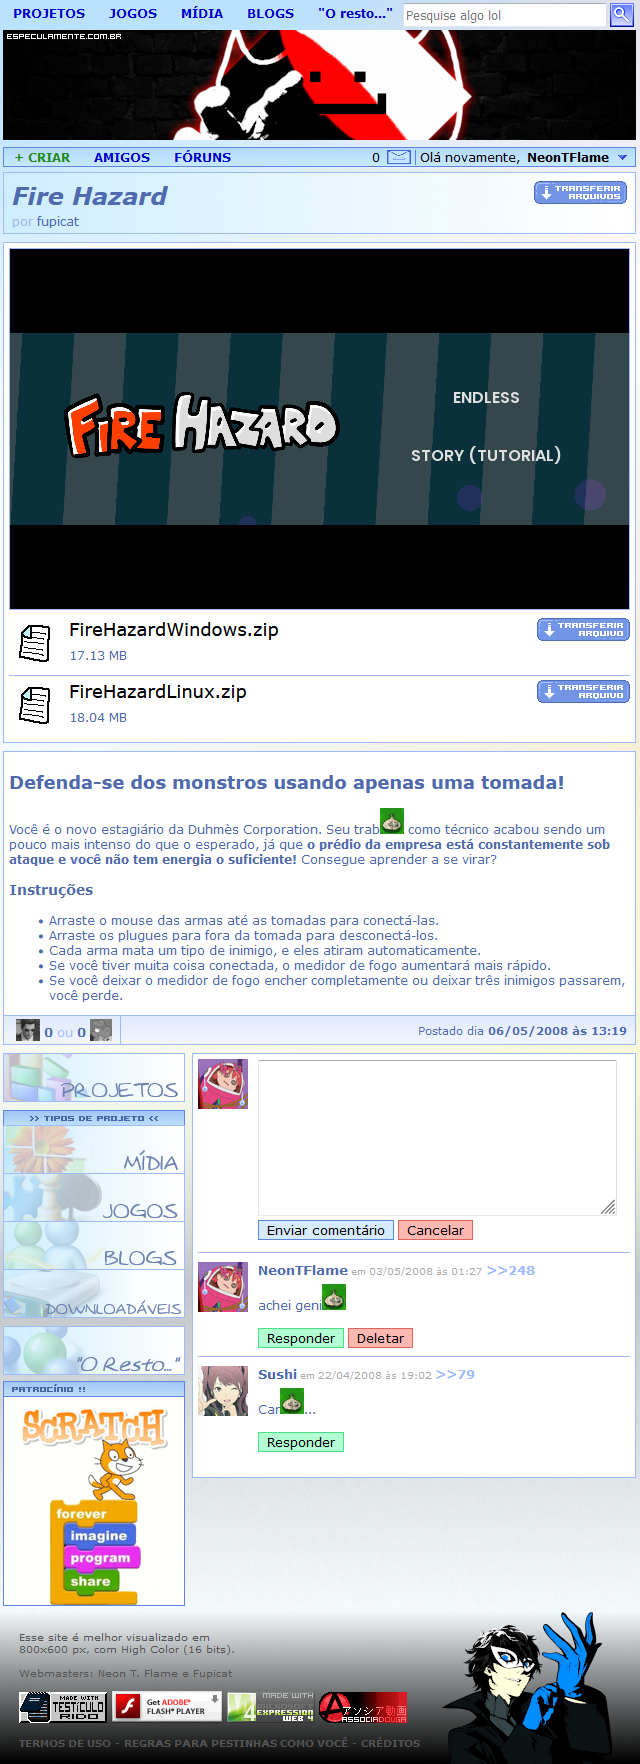The height and width of the screenshot is (1764, 640).
Task: Click the onion emoticon in Sushi's comment
Action: click(x=291, y=1401)
